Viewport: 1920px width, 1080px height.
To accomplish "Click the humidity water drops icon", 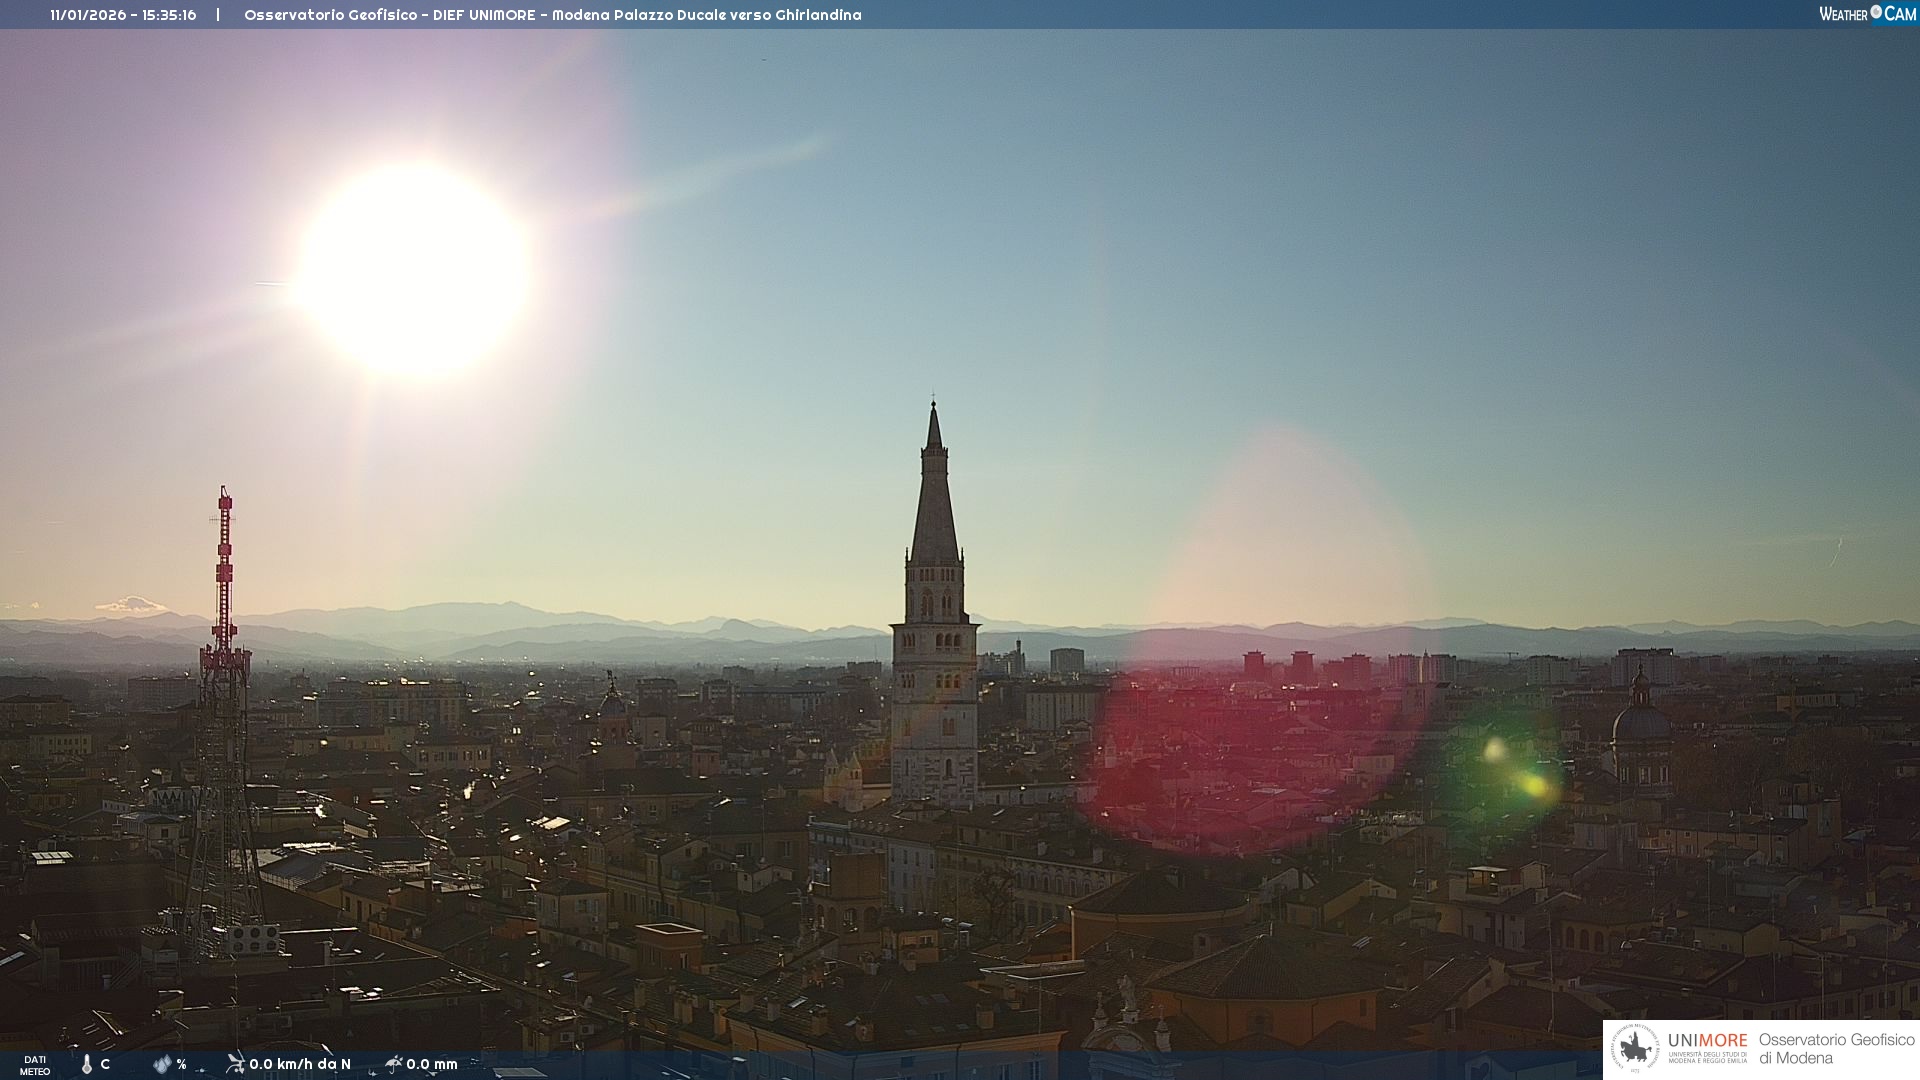I will coord(162,1064).
